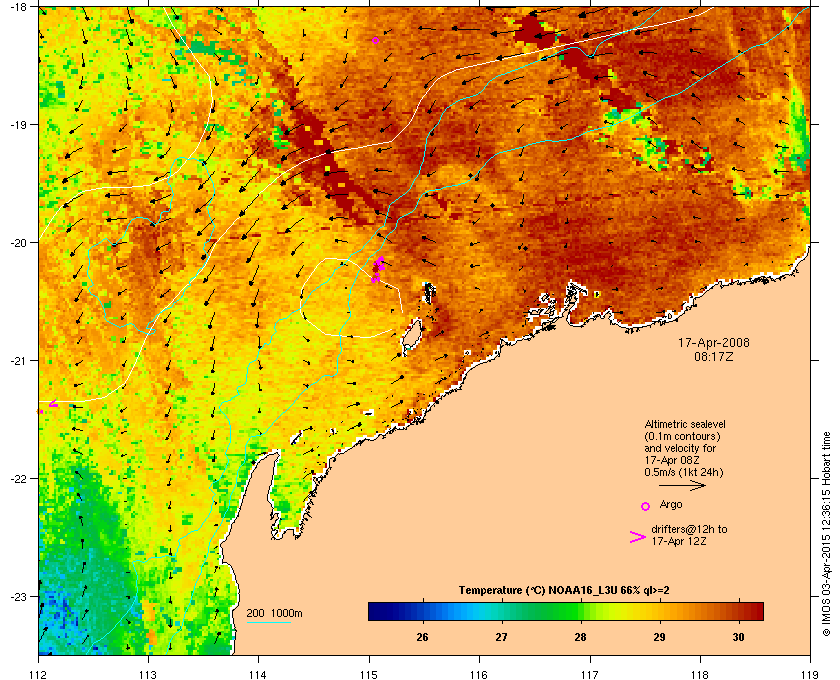Click the latitude axis label -20
Image resolution: width=840 pixels, height=680 pixels.
[x=18, y=242]
